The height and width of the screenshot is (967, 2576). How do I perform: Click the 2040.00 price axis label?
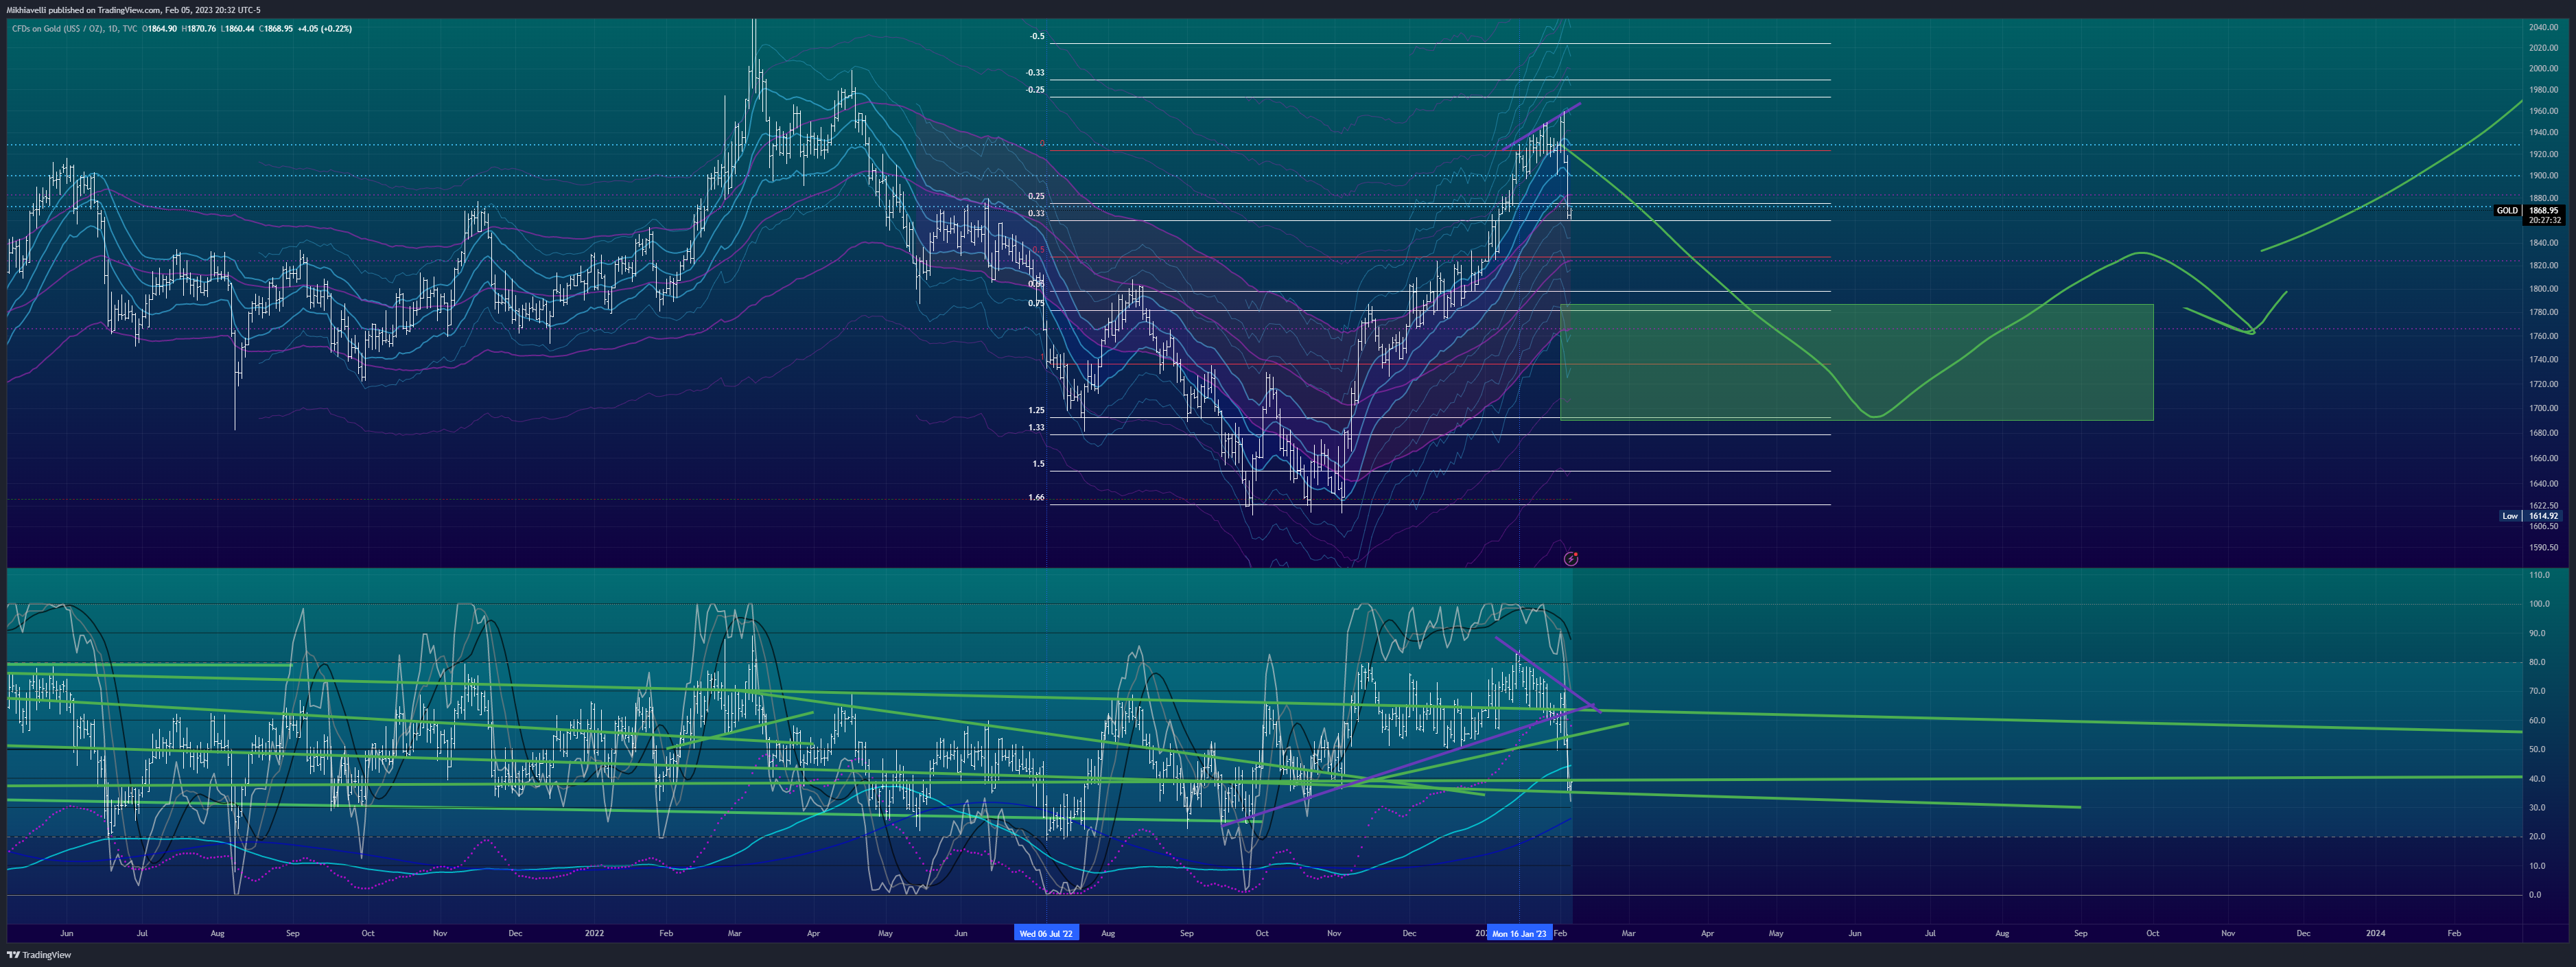coord(2544,27)
